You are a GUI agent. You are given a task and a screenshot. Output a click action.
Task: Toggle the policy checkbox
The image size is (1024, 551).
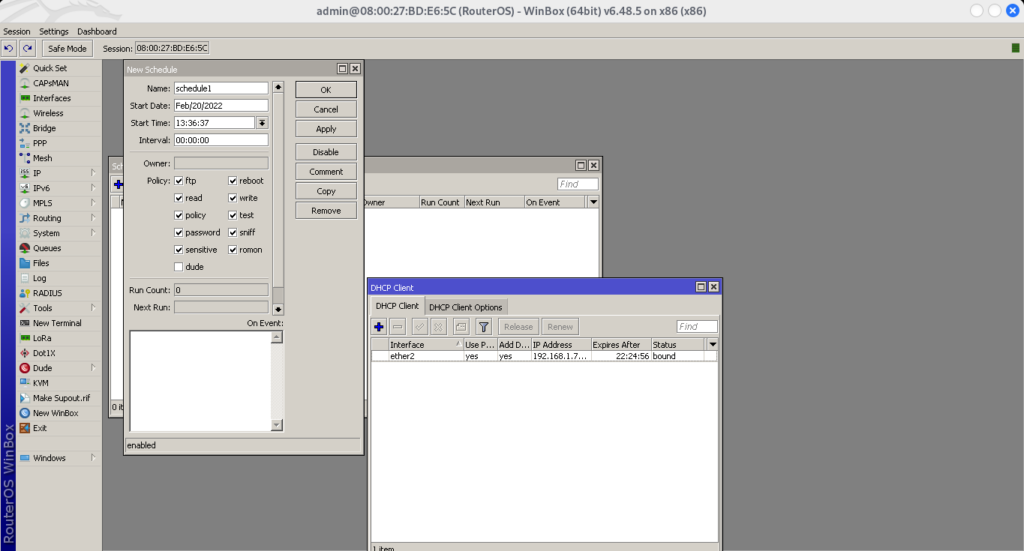tap(178, 215)
